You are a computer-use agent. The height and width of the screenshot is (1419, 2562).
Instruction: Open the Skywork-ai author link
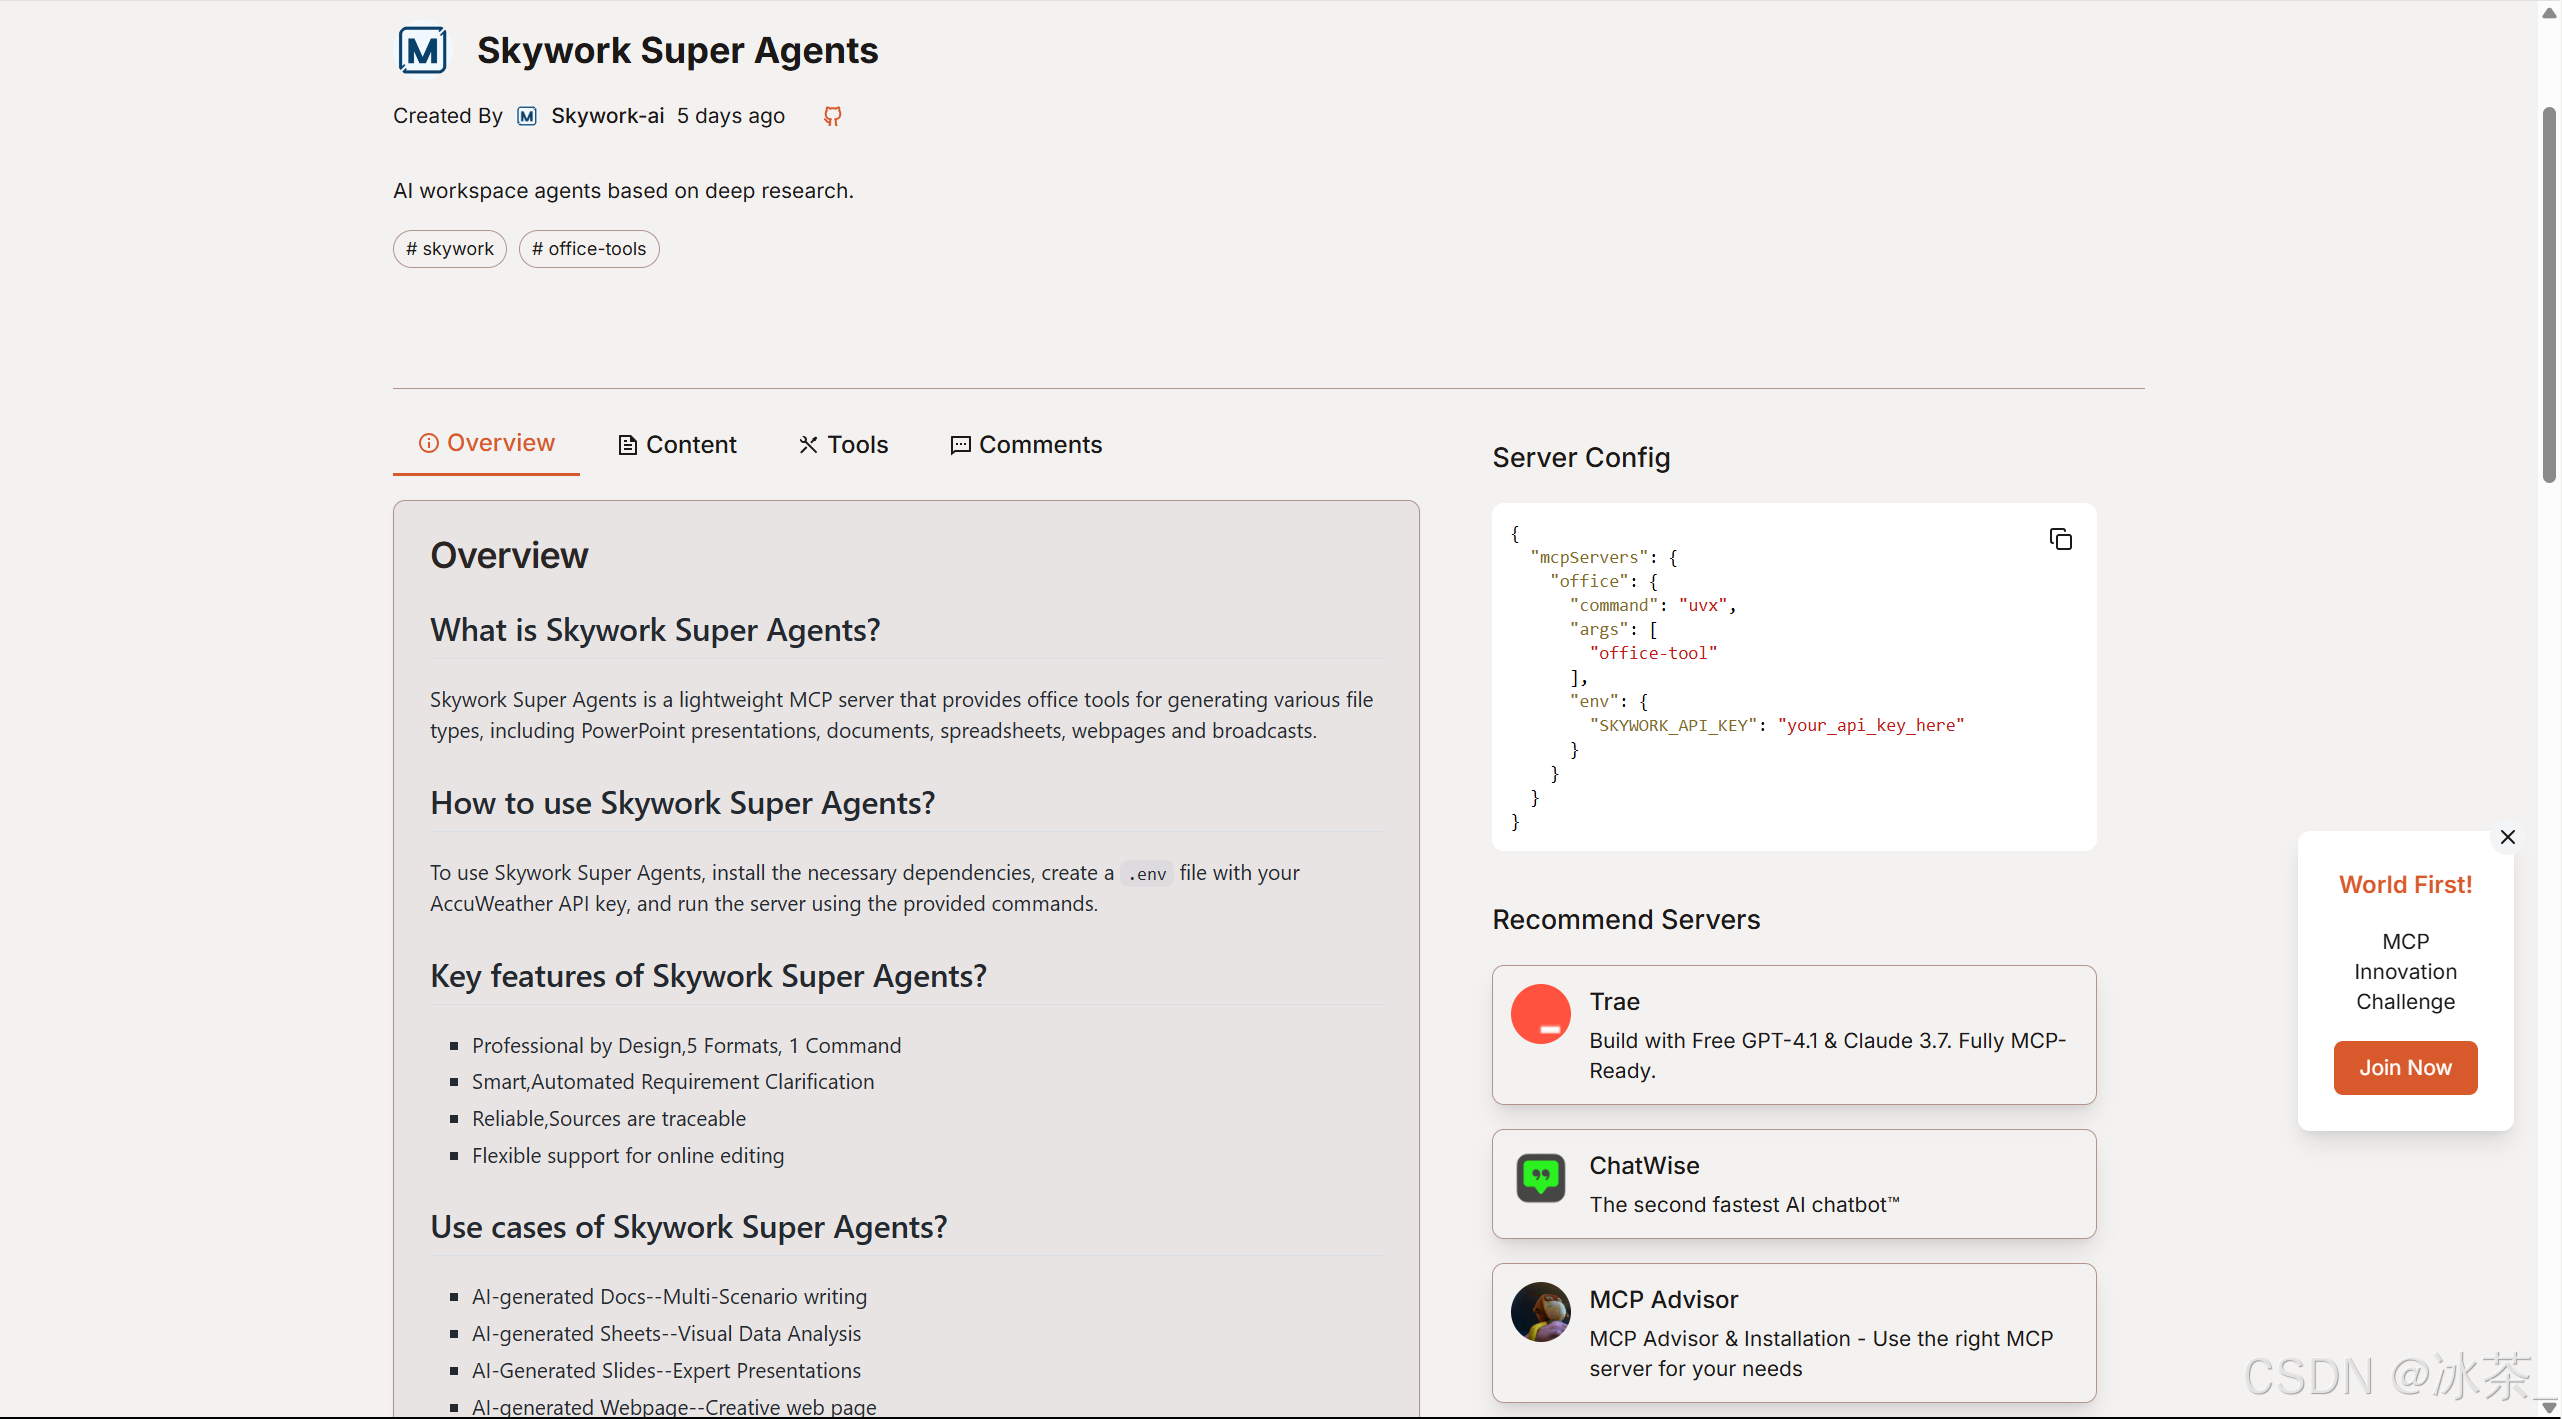pyautogui.click(x=607, y=116)
